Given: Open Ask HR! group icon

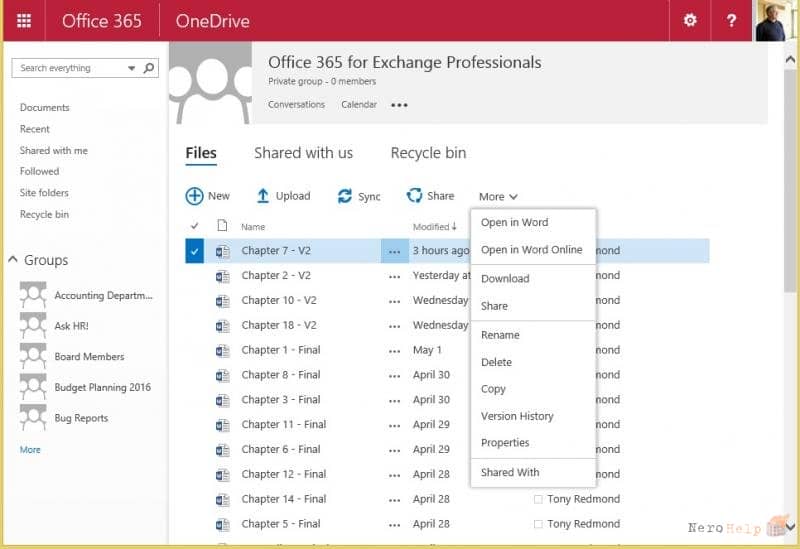Looking at the screenshot, I should click(x=33, y=326).
